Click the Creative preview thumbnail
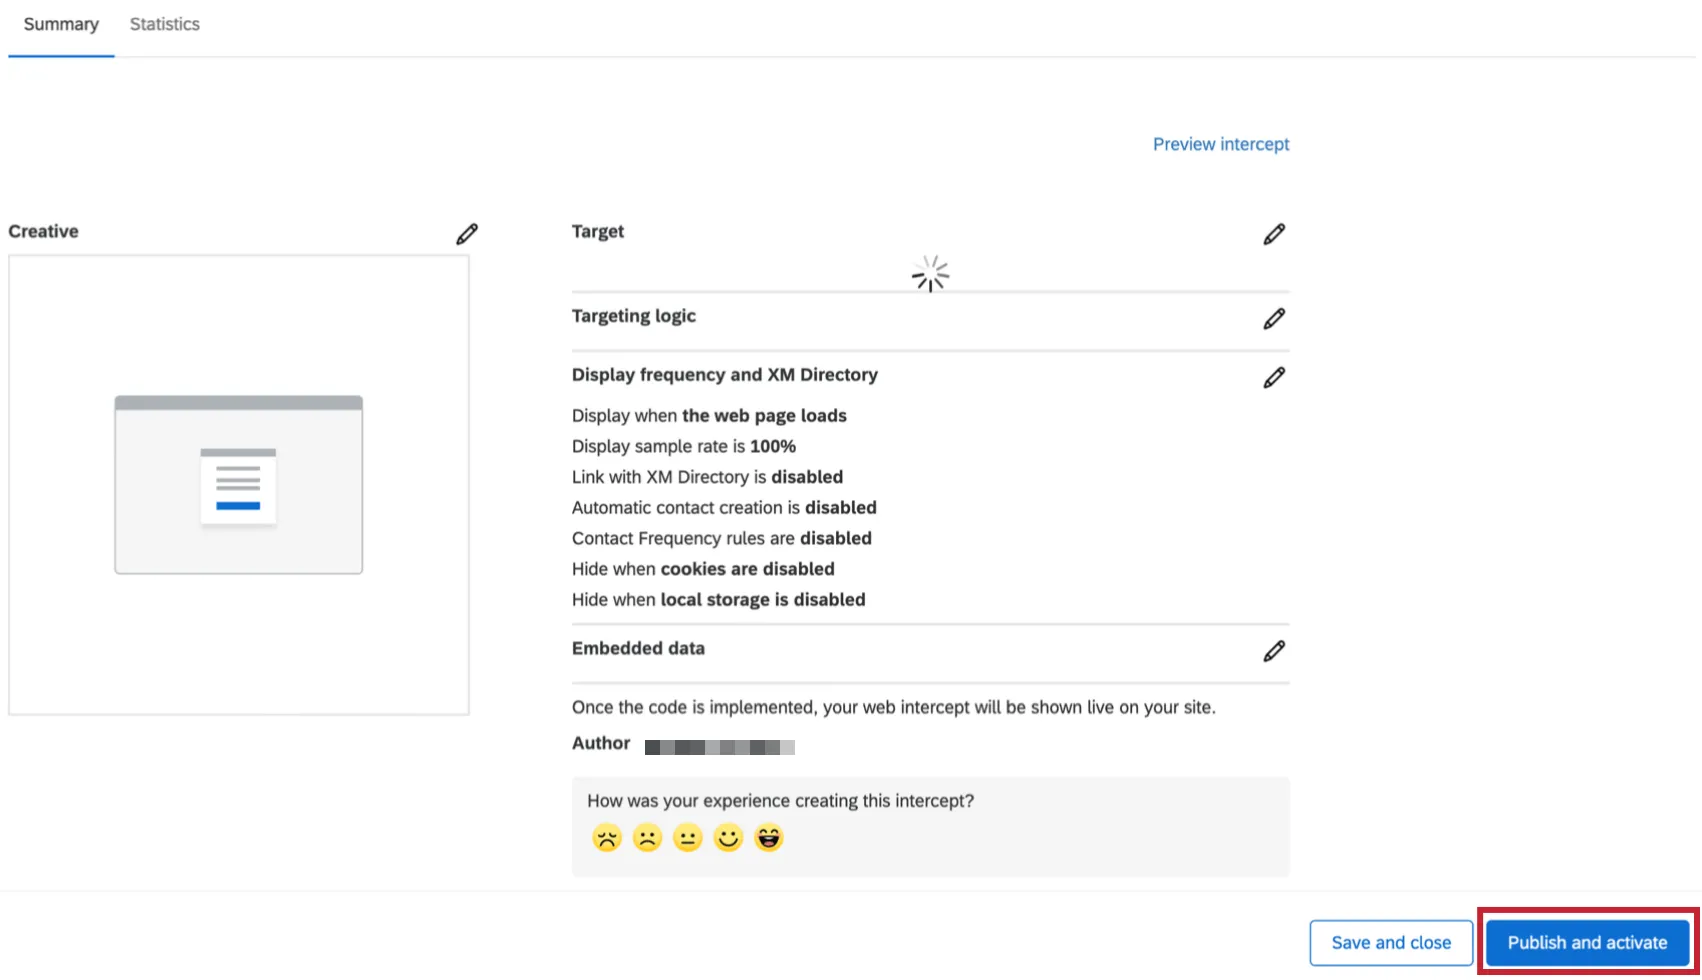The height and width of the screenshot is (980, 1702). click(238, 485)
